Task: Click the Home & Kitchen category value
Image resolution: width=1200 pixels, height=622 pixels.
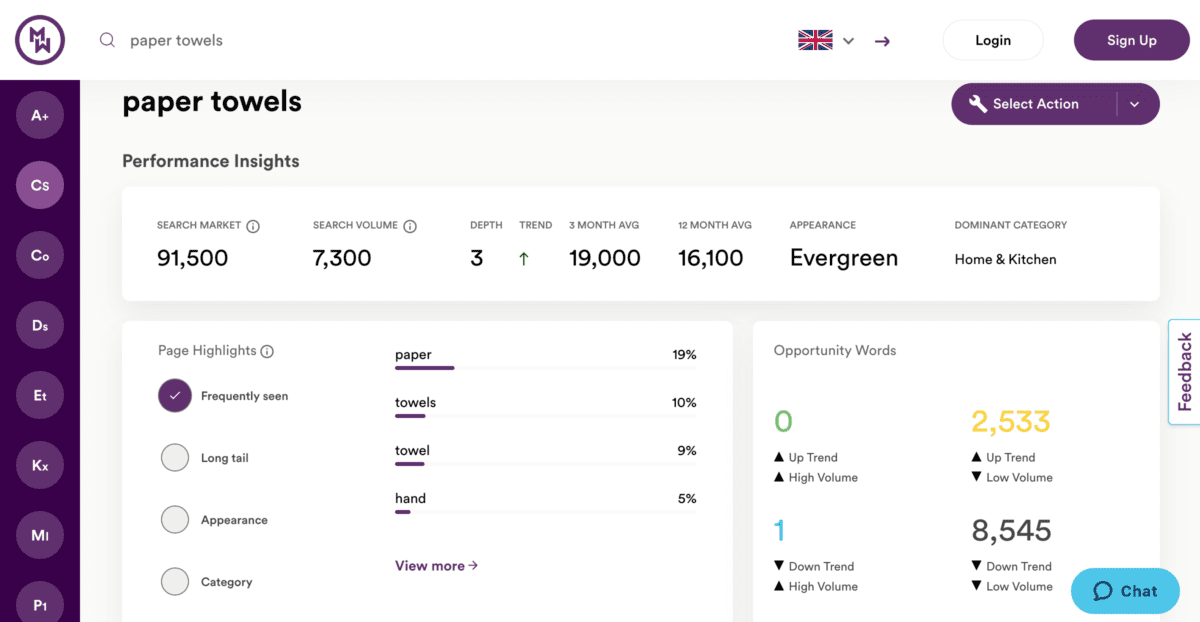Action: (x=1005, y=259)
